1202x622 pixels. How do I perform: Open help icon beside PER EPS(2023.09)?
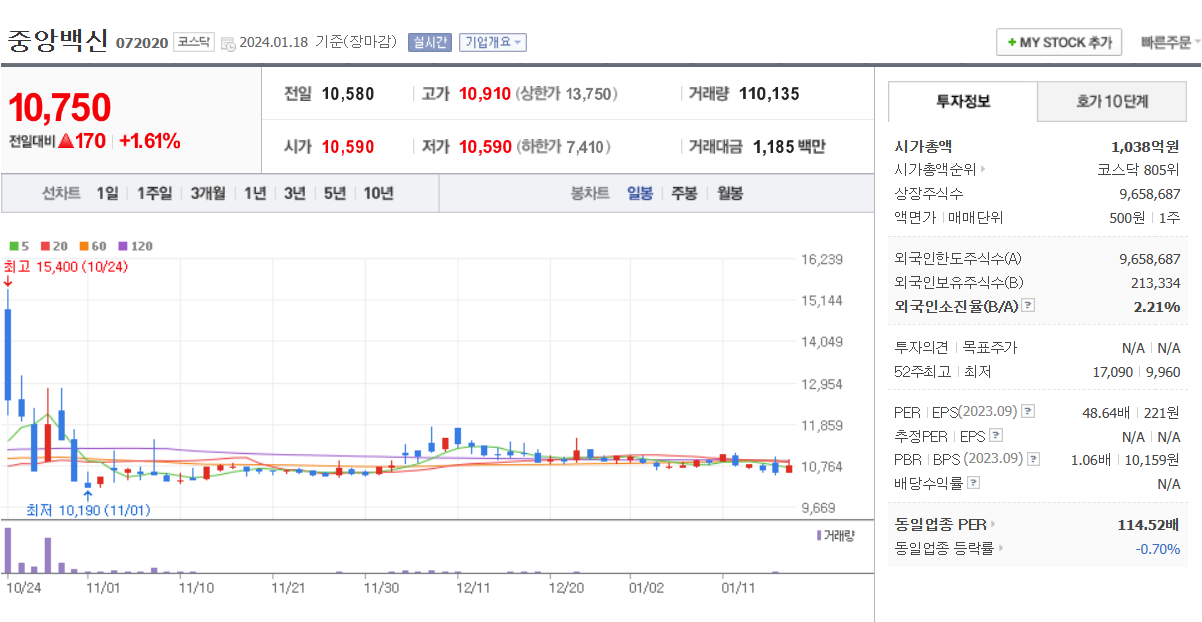pyautogui.click(x=1028, y=412)
